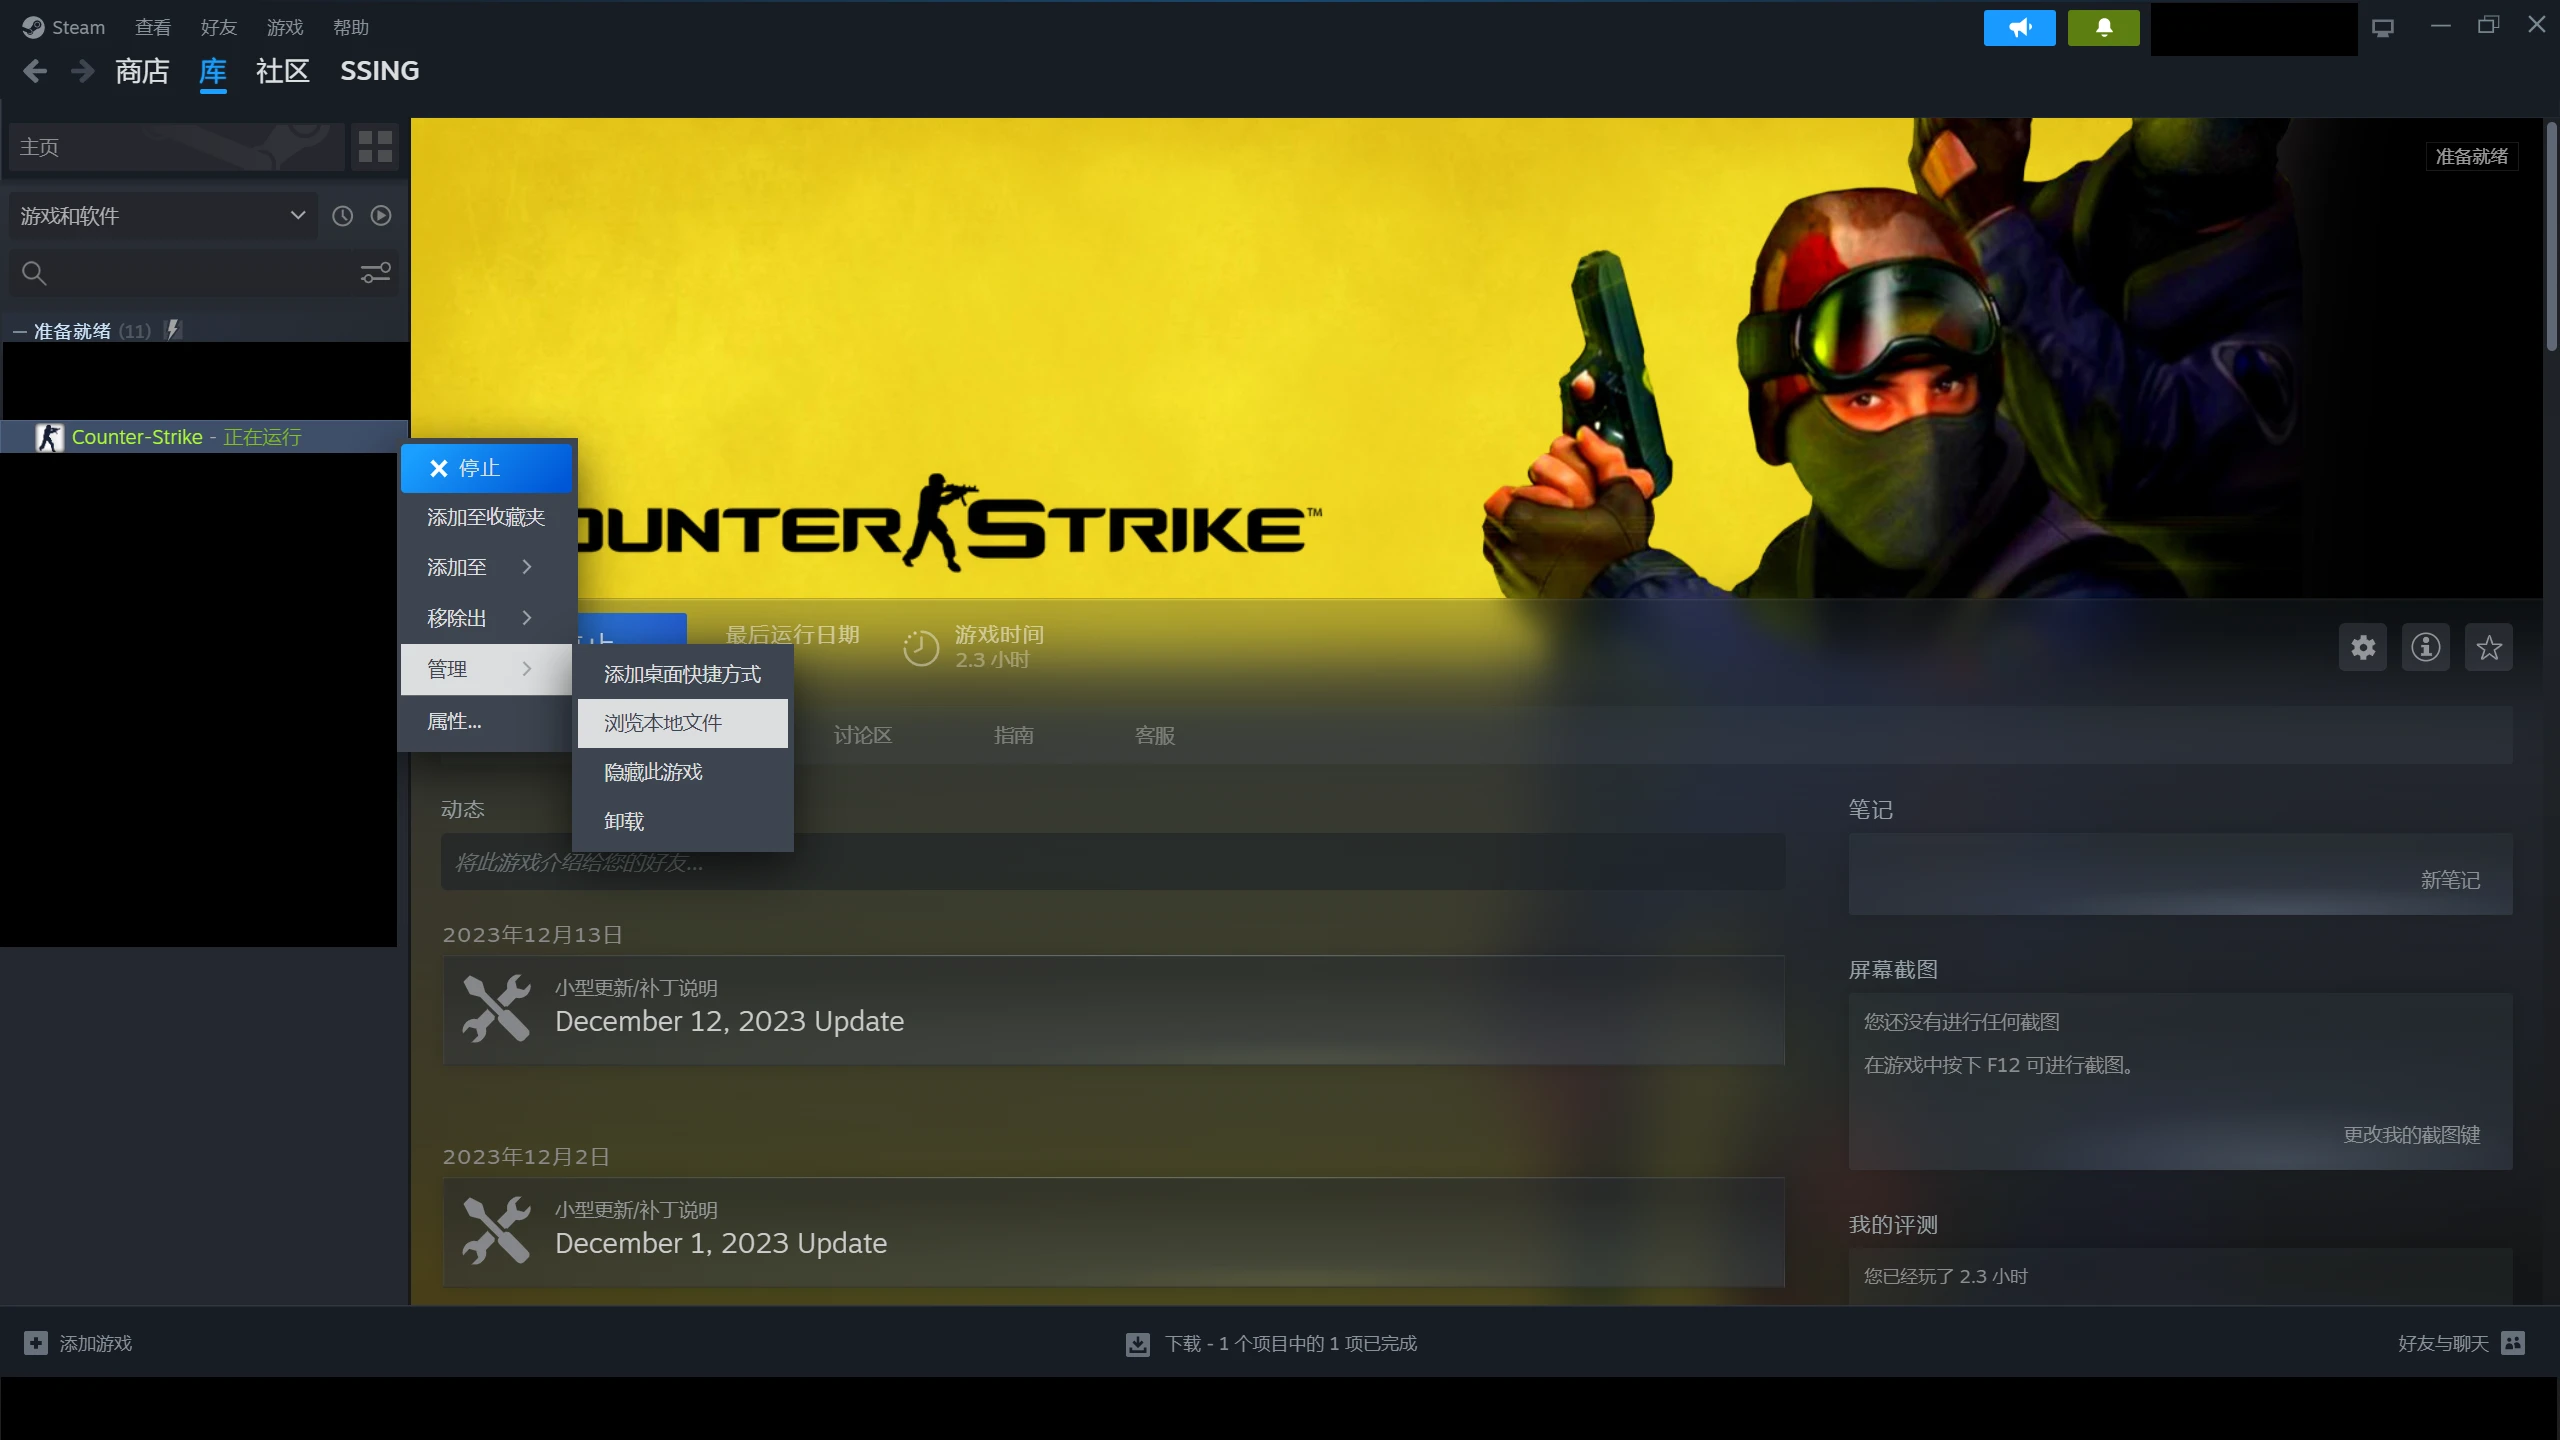The image size is (2560, 1440).
Task: Switch to grid collections view icon
Action: (375, 147)
